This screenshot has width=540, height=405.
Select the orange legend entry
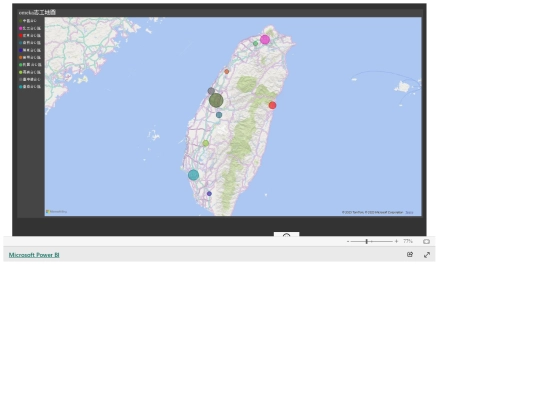[30, 58]
